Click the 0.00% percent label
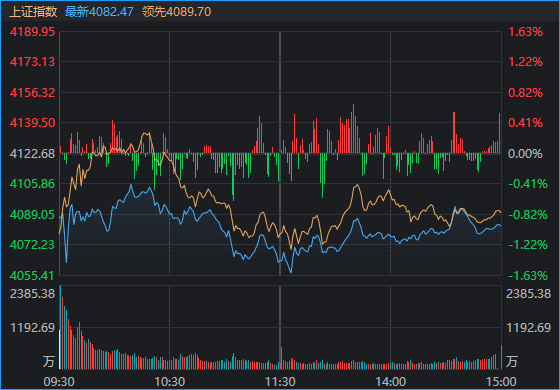 click(x=525, y=154)
